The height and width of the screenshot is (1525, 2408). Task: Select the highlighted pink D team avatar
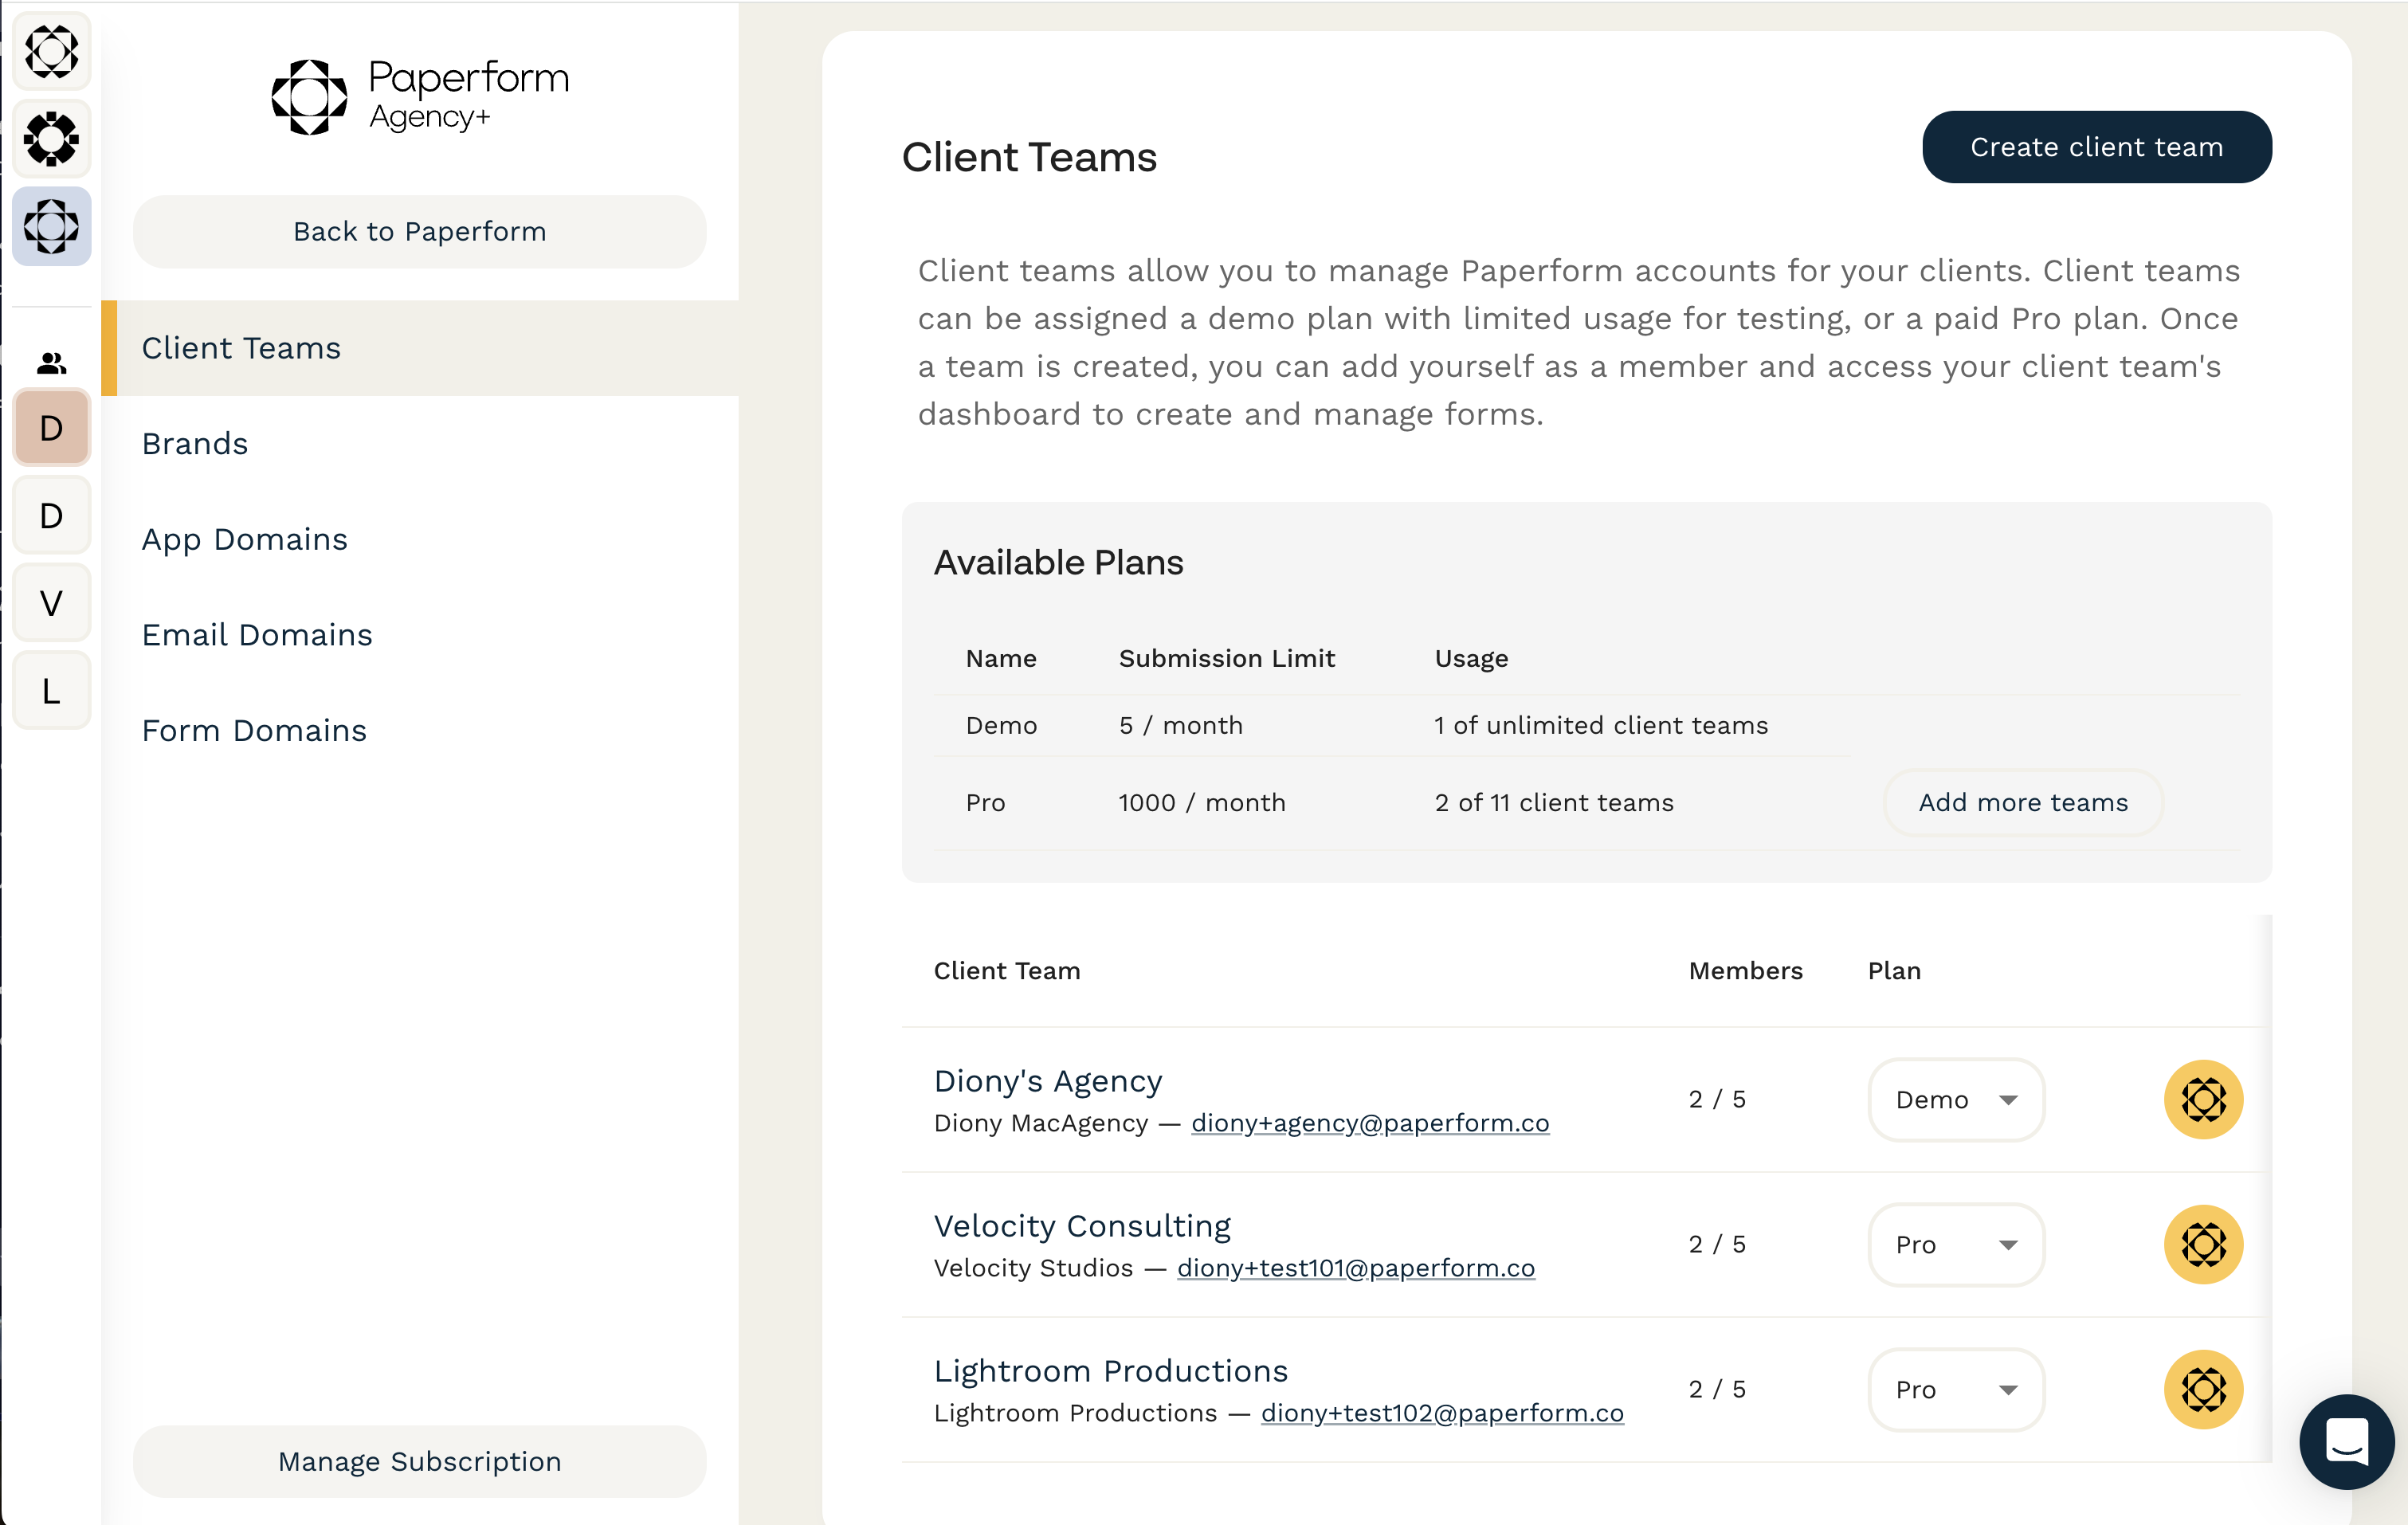[x=51, y=428]
